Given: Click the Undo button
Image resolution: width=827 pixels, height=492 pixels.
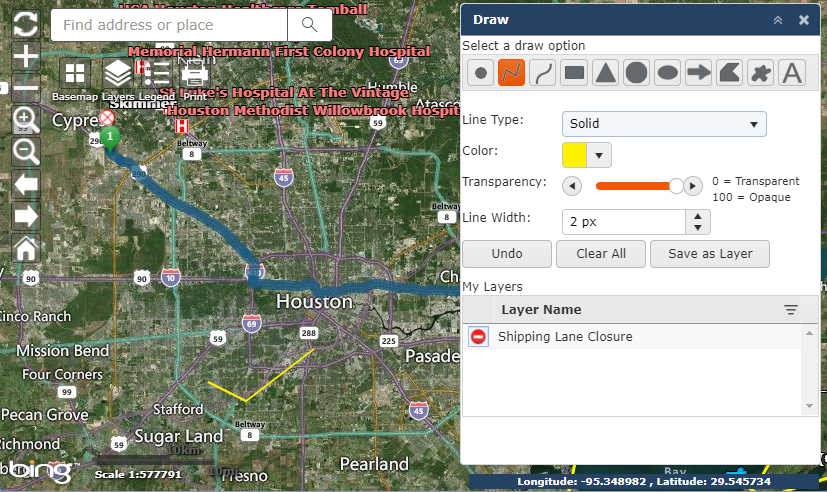Looking at the screenshot, I should pyautogui.click(x=507, y=254).
